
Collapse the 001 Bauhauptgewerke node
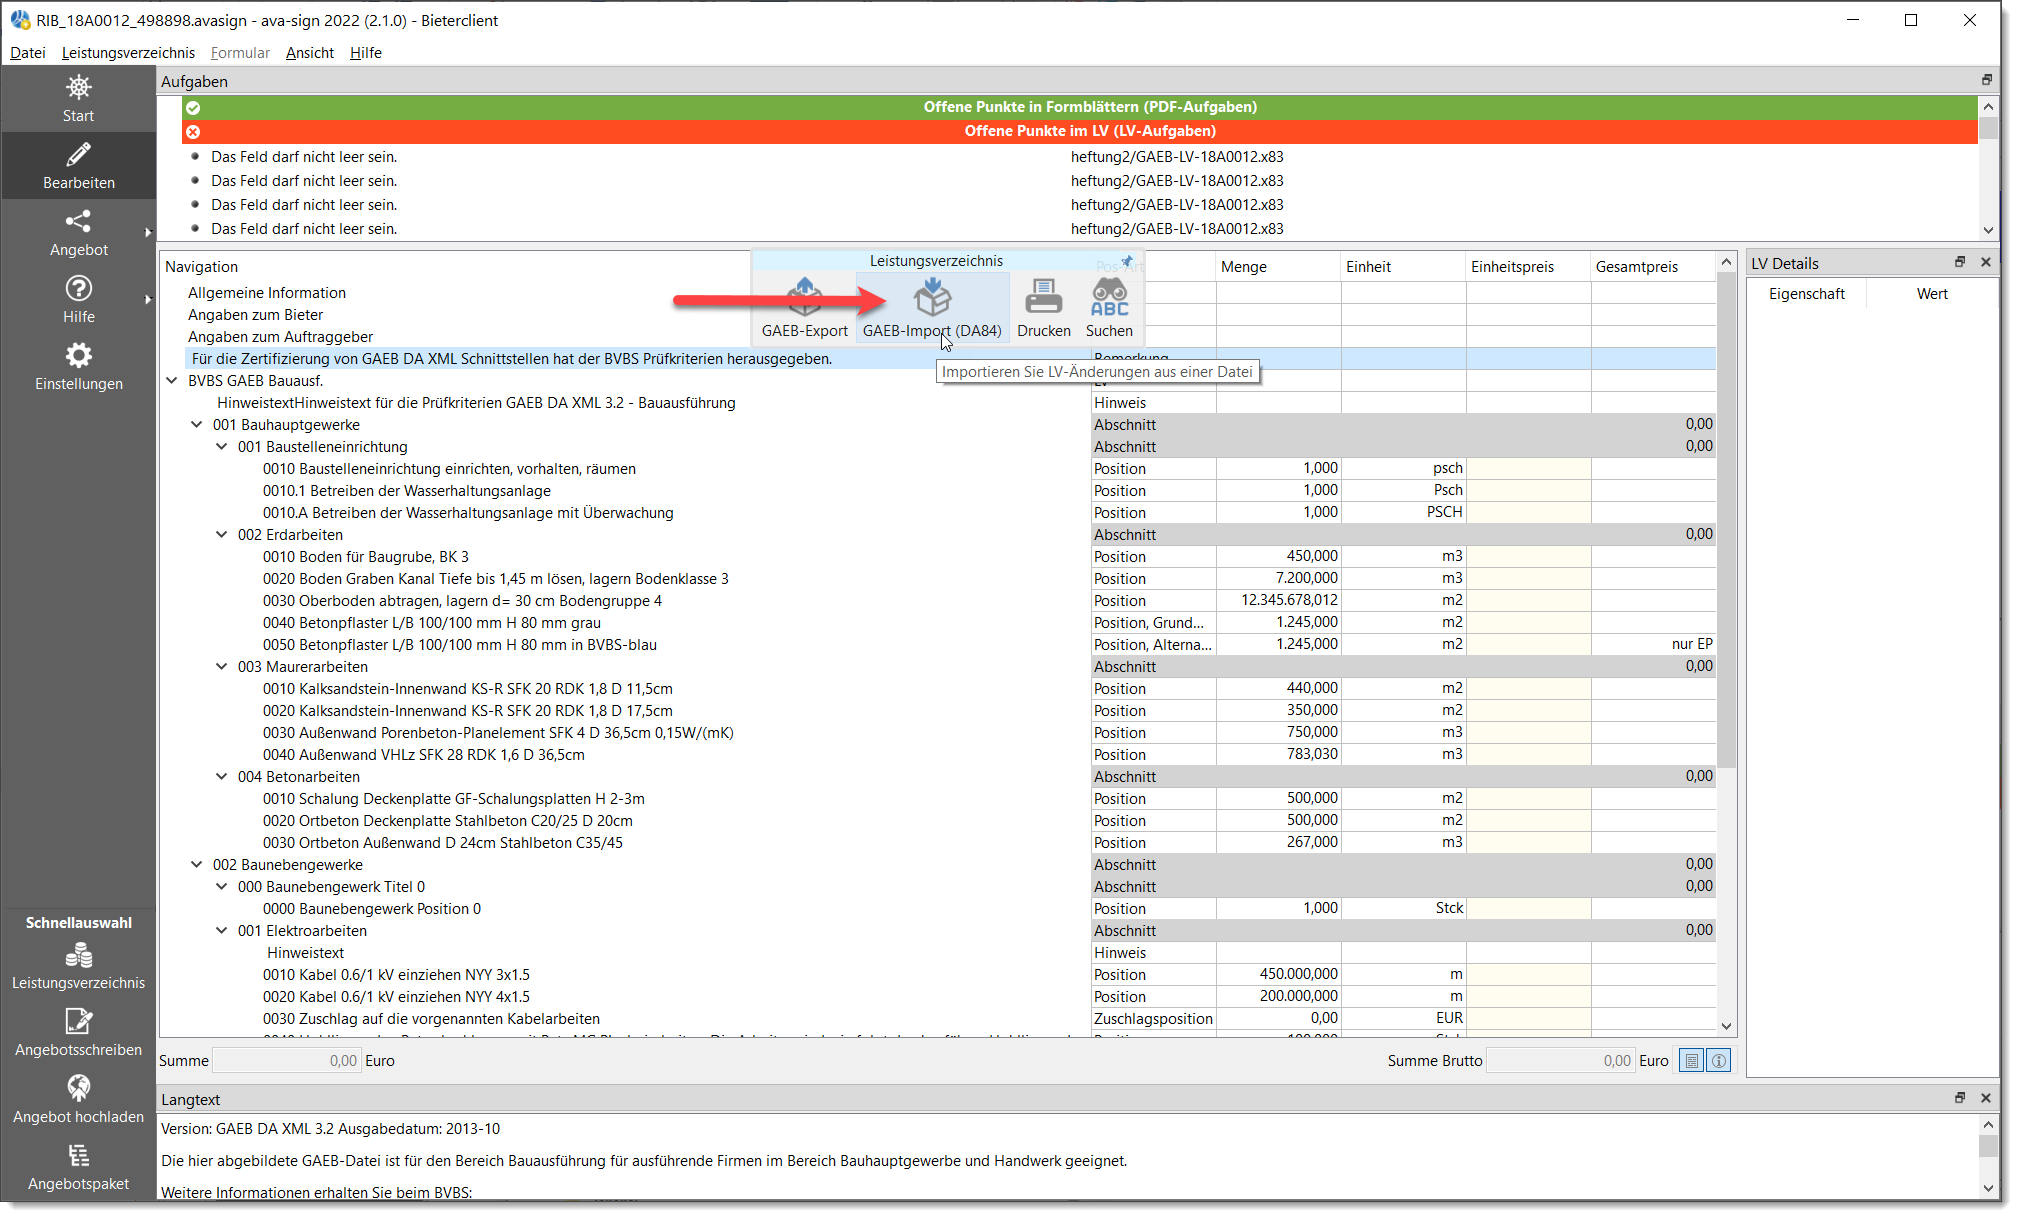(197, 424)
